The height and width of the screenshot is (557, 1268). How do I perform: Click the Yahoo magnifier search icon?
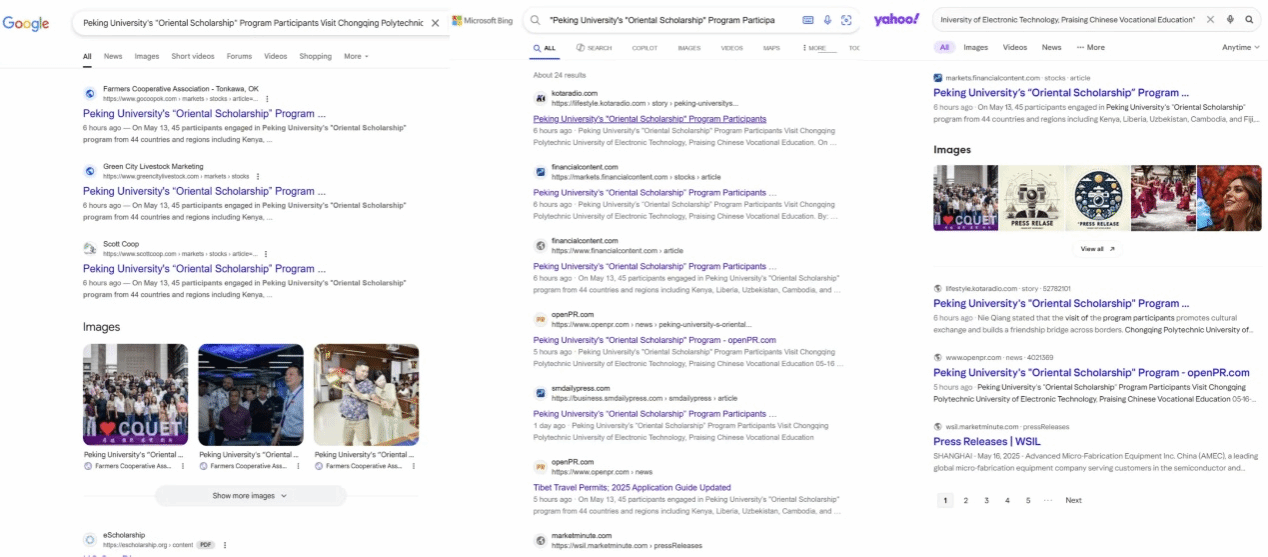1248,19
